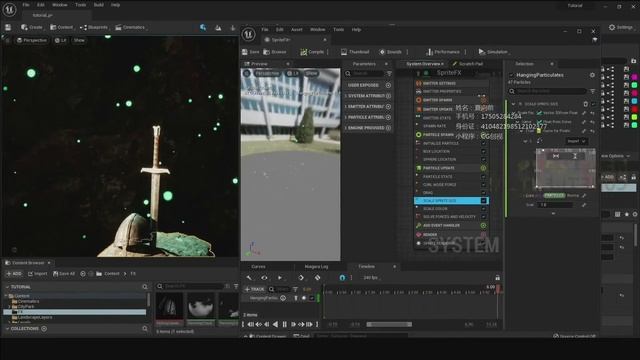This screenshot has height=360, width=640.
Task: Toggle the Sphere Location checkbox
Action: coord(483,159)
